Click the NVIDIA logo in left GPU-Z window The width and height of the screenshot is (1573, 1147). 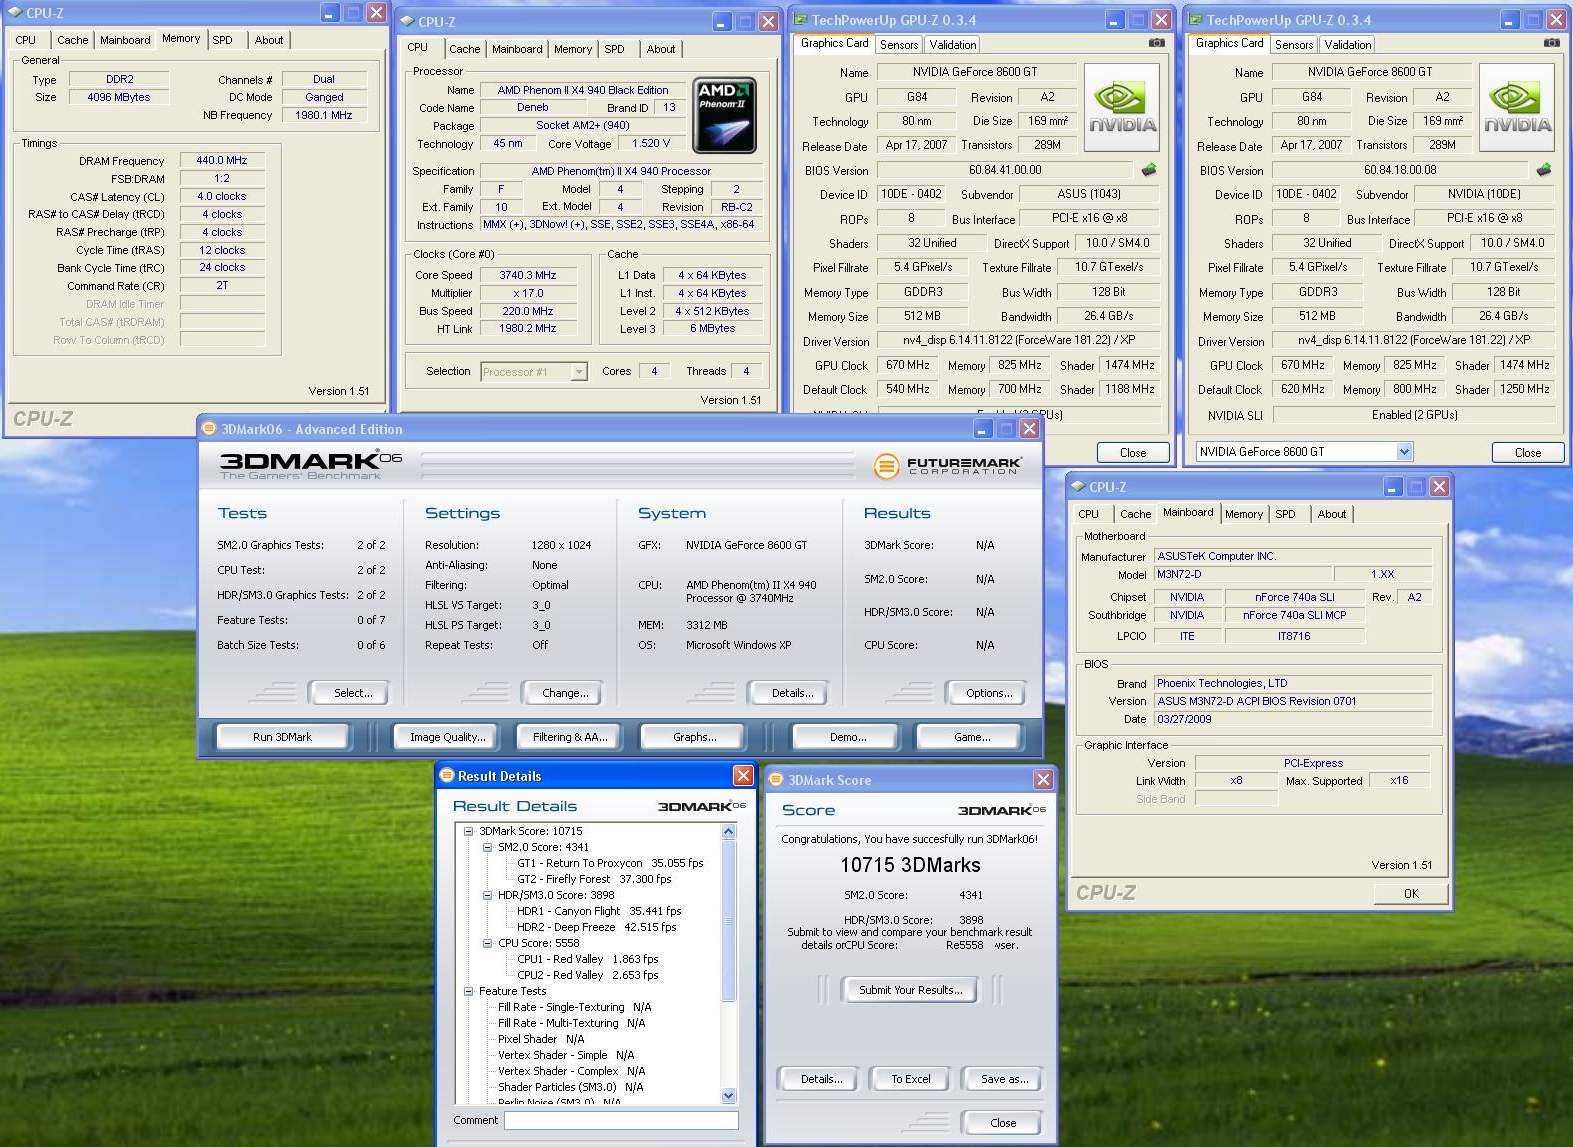pos(1122,108)
